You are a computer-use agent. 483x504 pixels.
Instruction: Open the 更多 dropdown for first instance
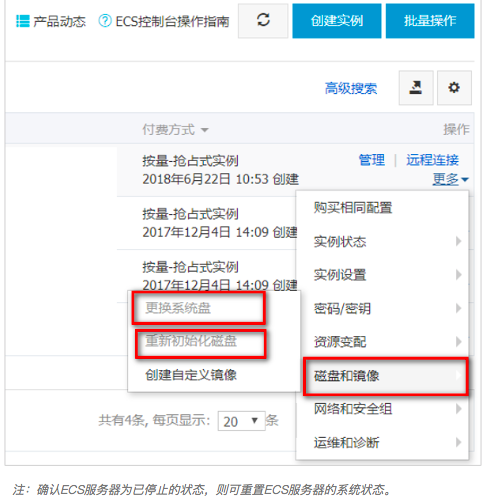click(x=450, y=179)
